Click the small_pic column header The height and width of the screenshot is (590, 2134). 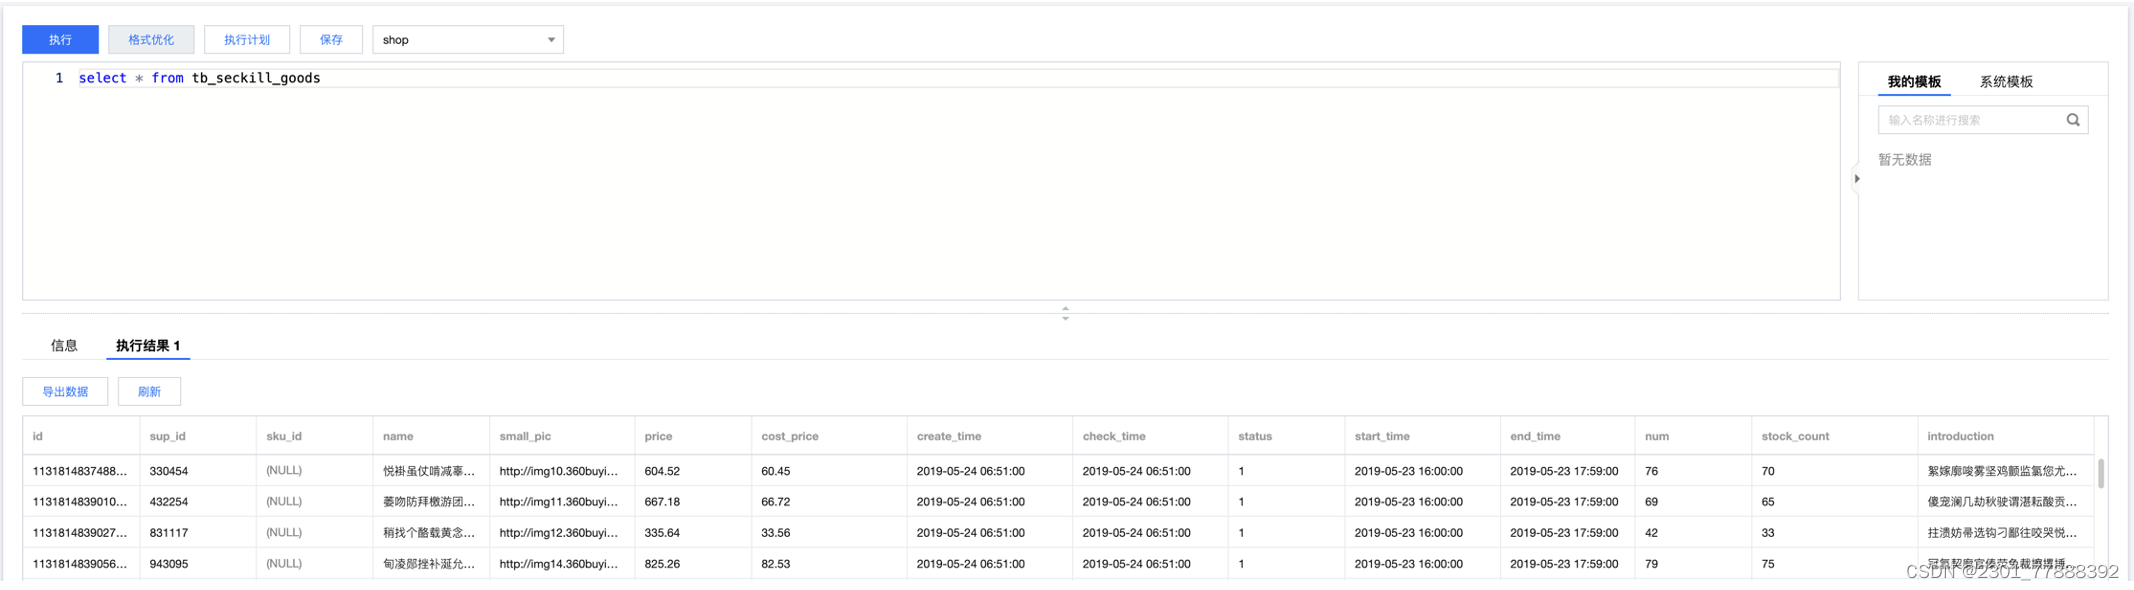562,437
